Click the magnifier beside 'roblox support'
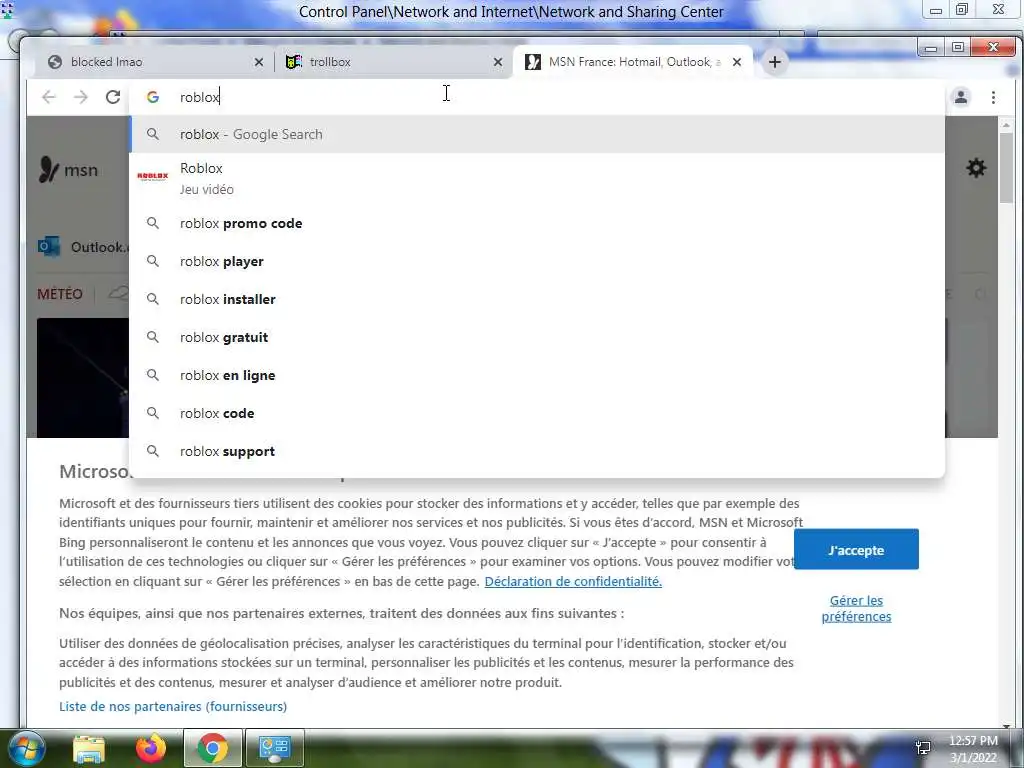The height and width of the screenshot is (768, 1024). [x=153, y=451]
